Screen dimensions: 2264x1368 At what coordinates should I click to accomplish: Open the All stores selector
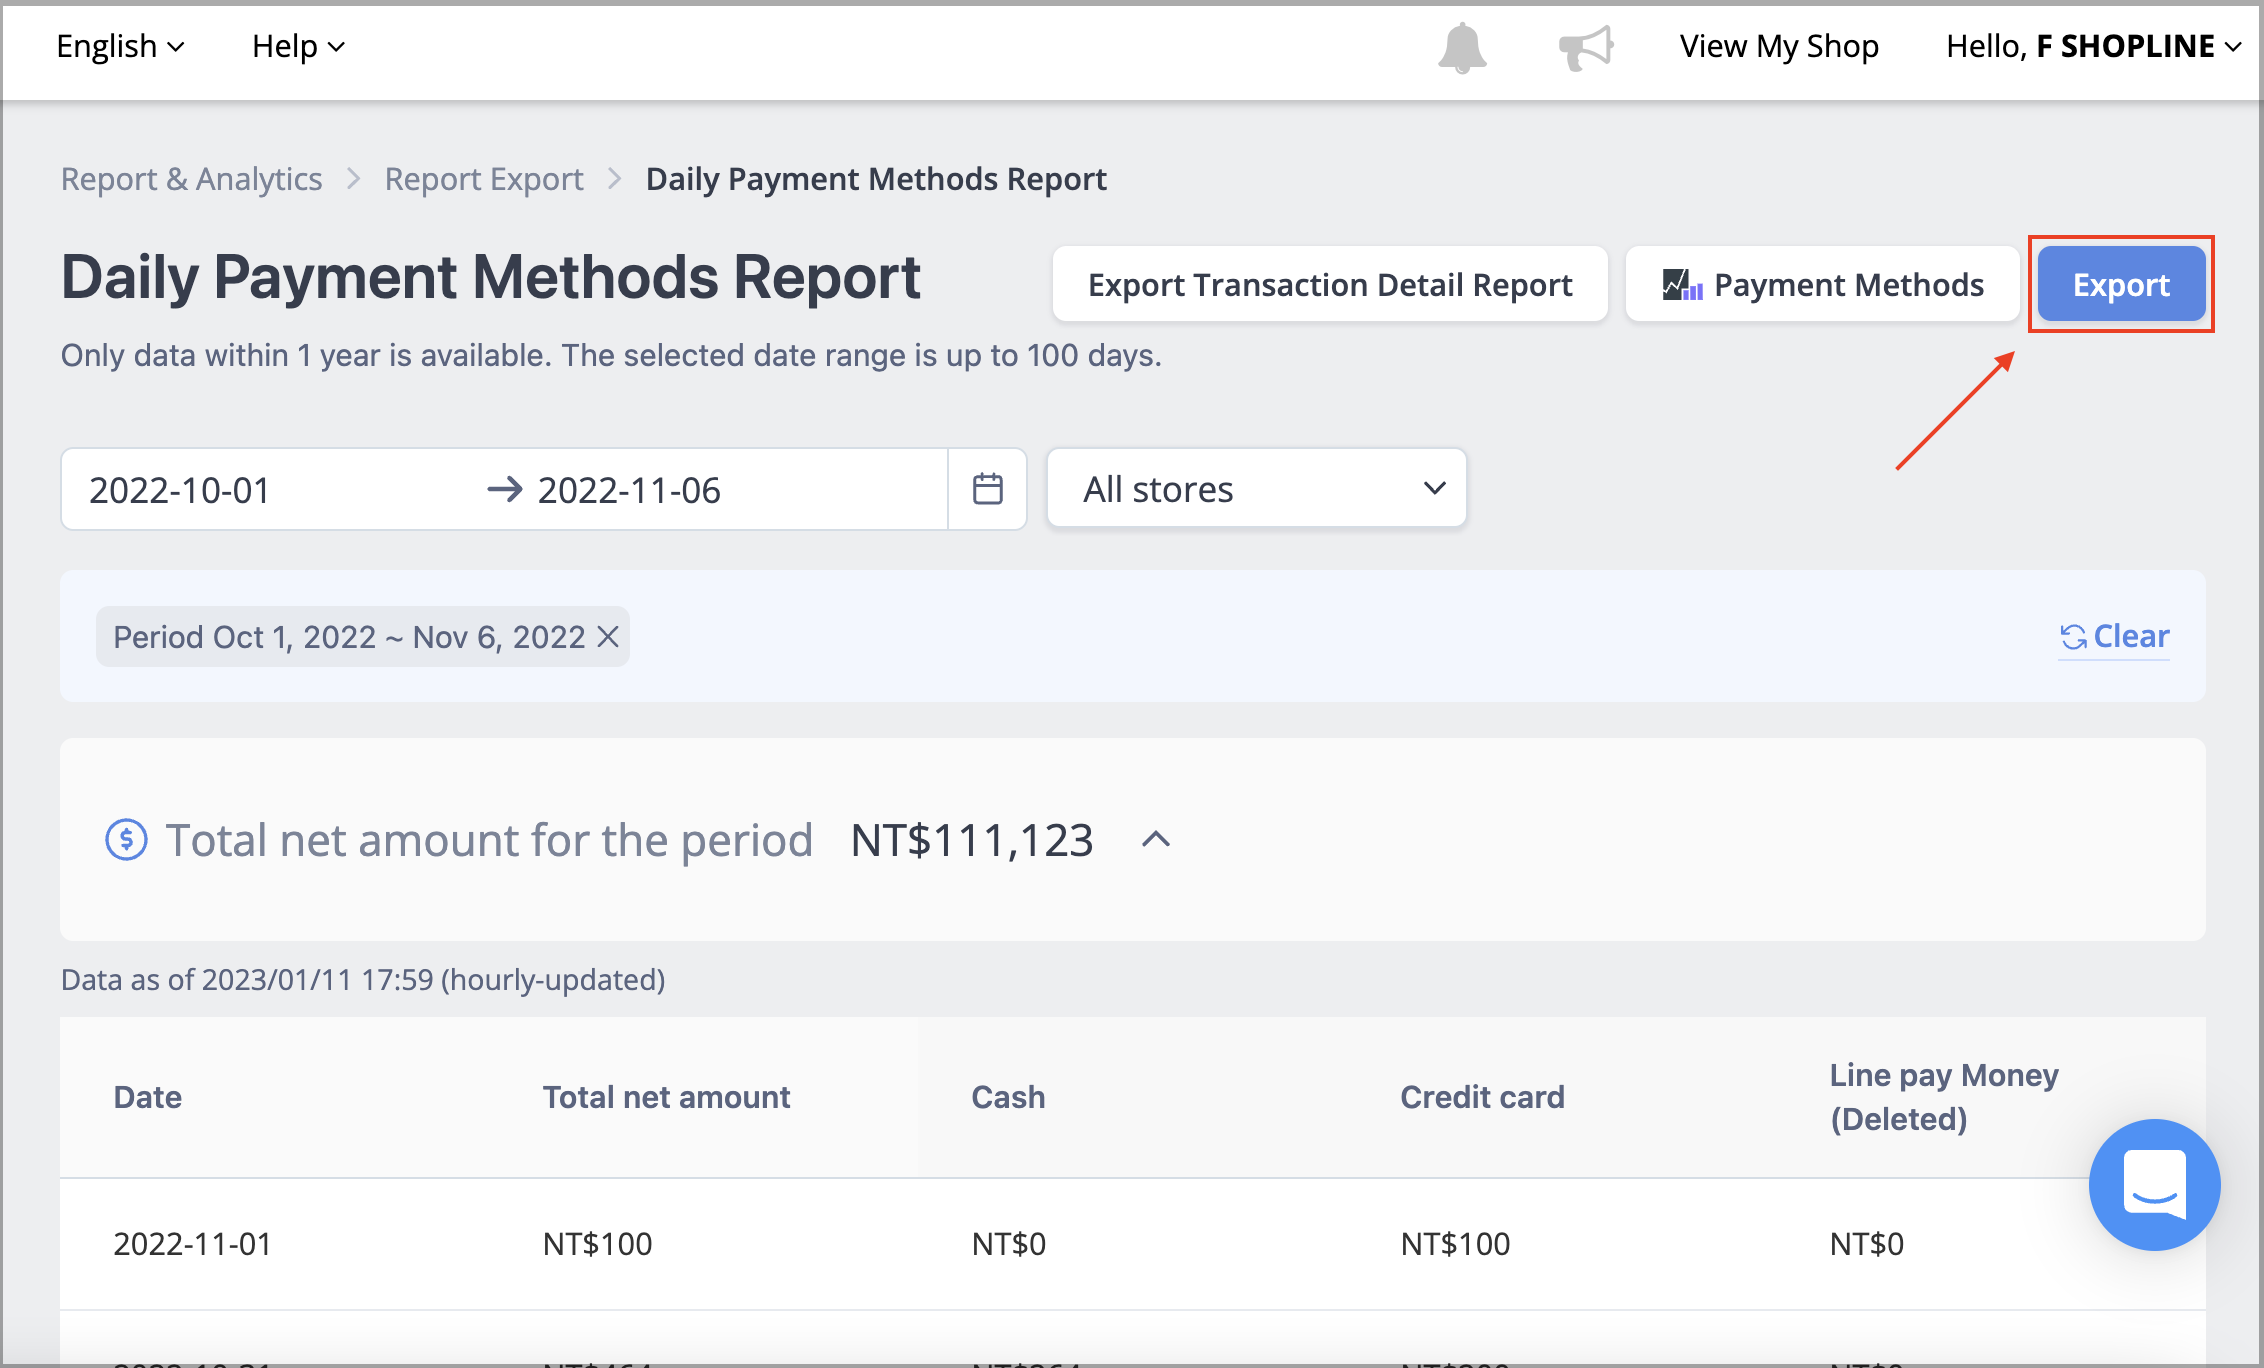click(x=1257, y=489)
